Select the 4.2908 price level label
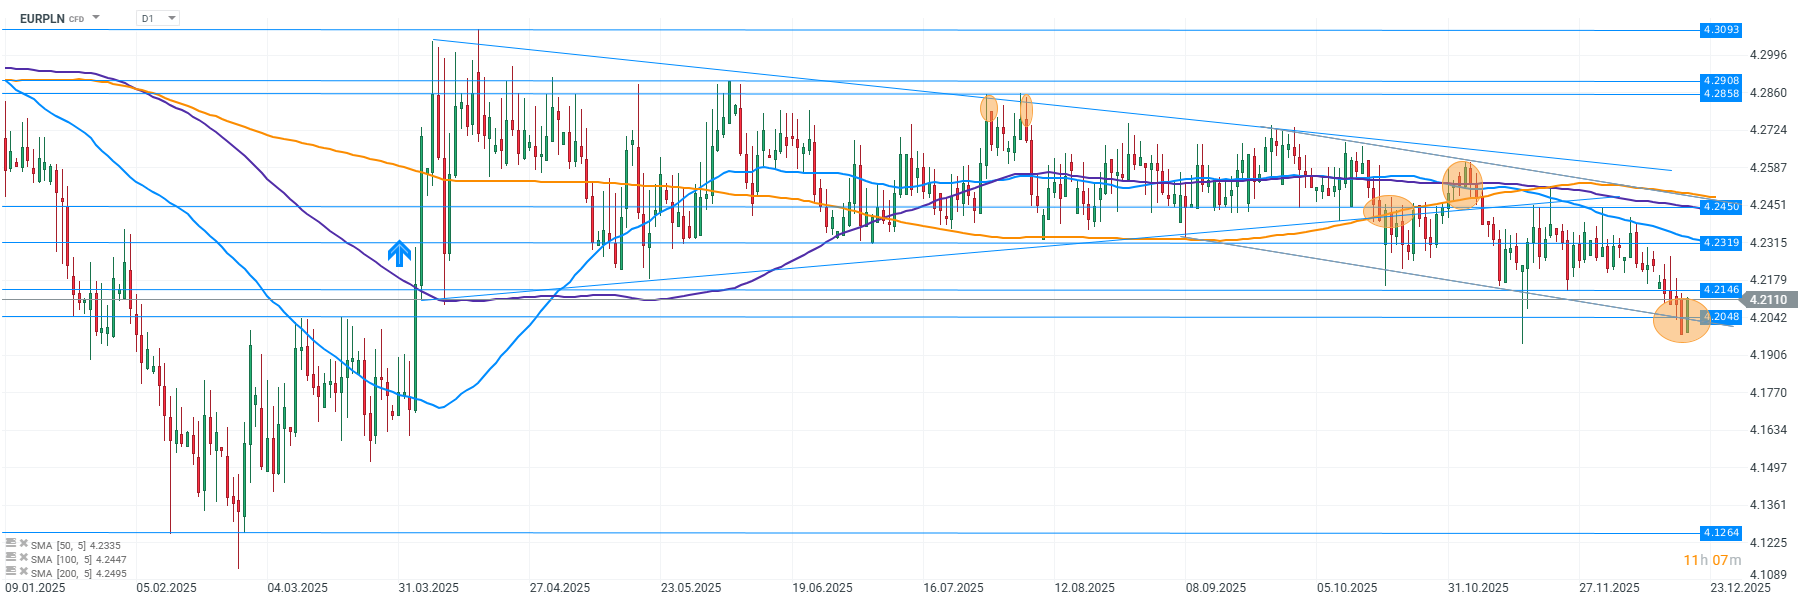 (1721, 80)
